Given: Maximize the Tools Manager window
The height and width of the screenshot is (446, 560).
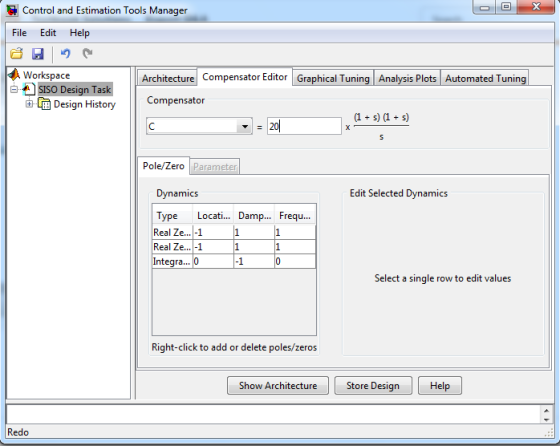Looking at the screenshot, I should [x=506, y=7].
